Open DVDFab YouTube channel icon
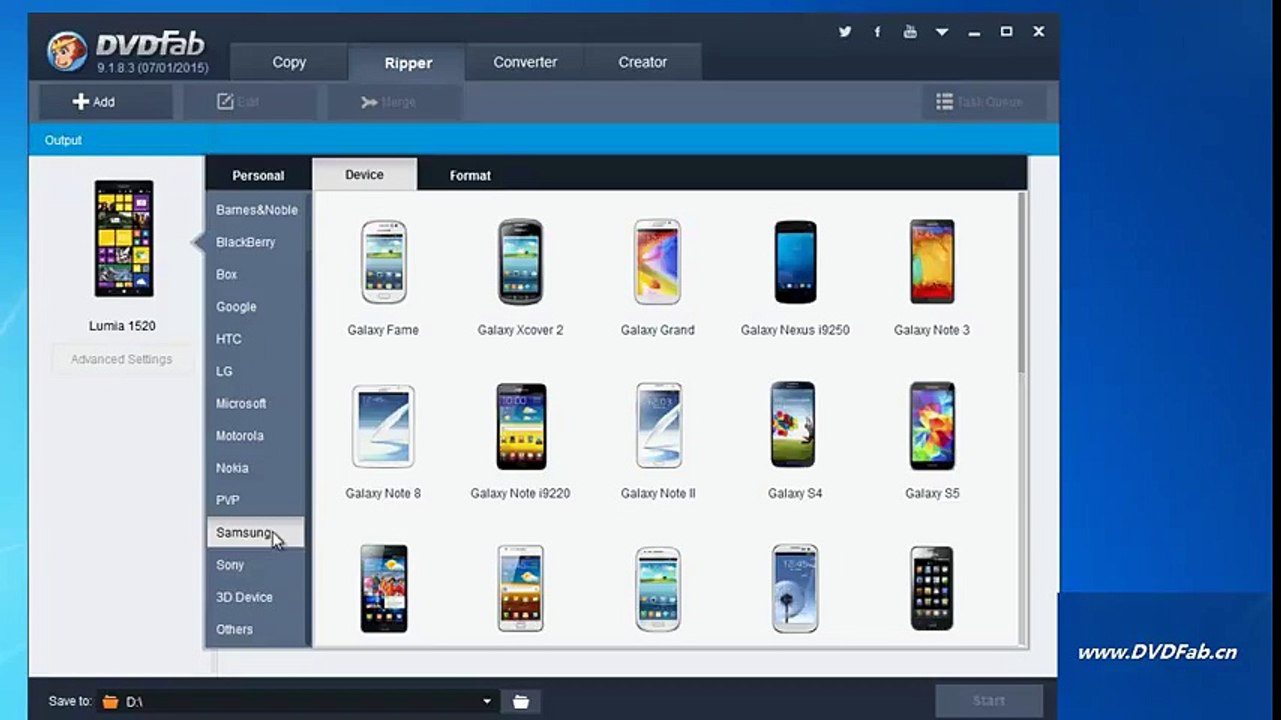The height and width of the screenshot is (720, 1281). 910,32
